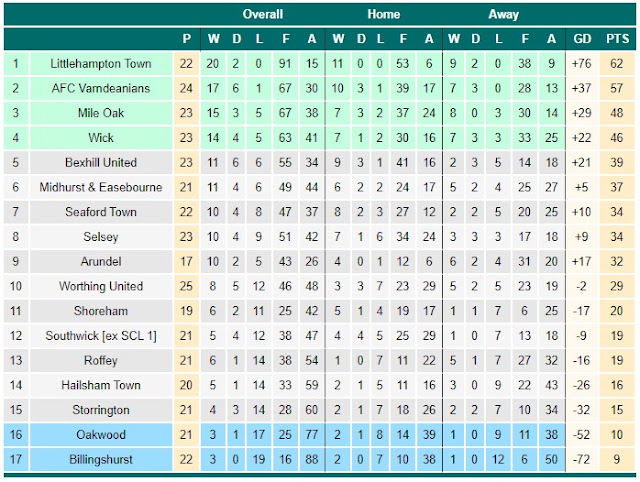Click the Arundel team name
Viewport: 640px width, 482px height.
pyautogui.click(x=101, y=262)
